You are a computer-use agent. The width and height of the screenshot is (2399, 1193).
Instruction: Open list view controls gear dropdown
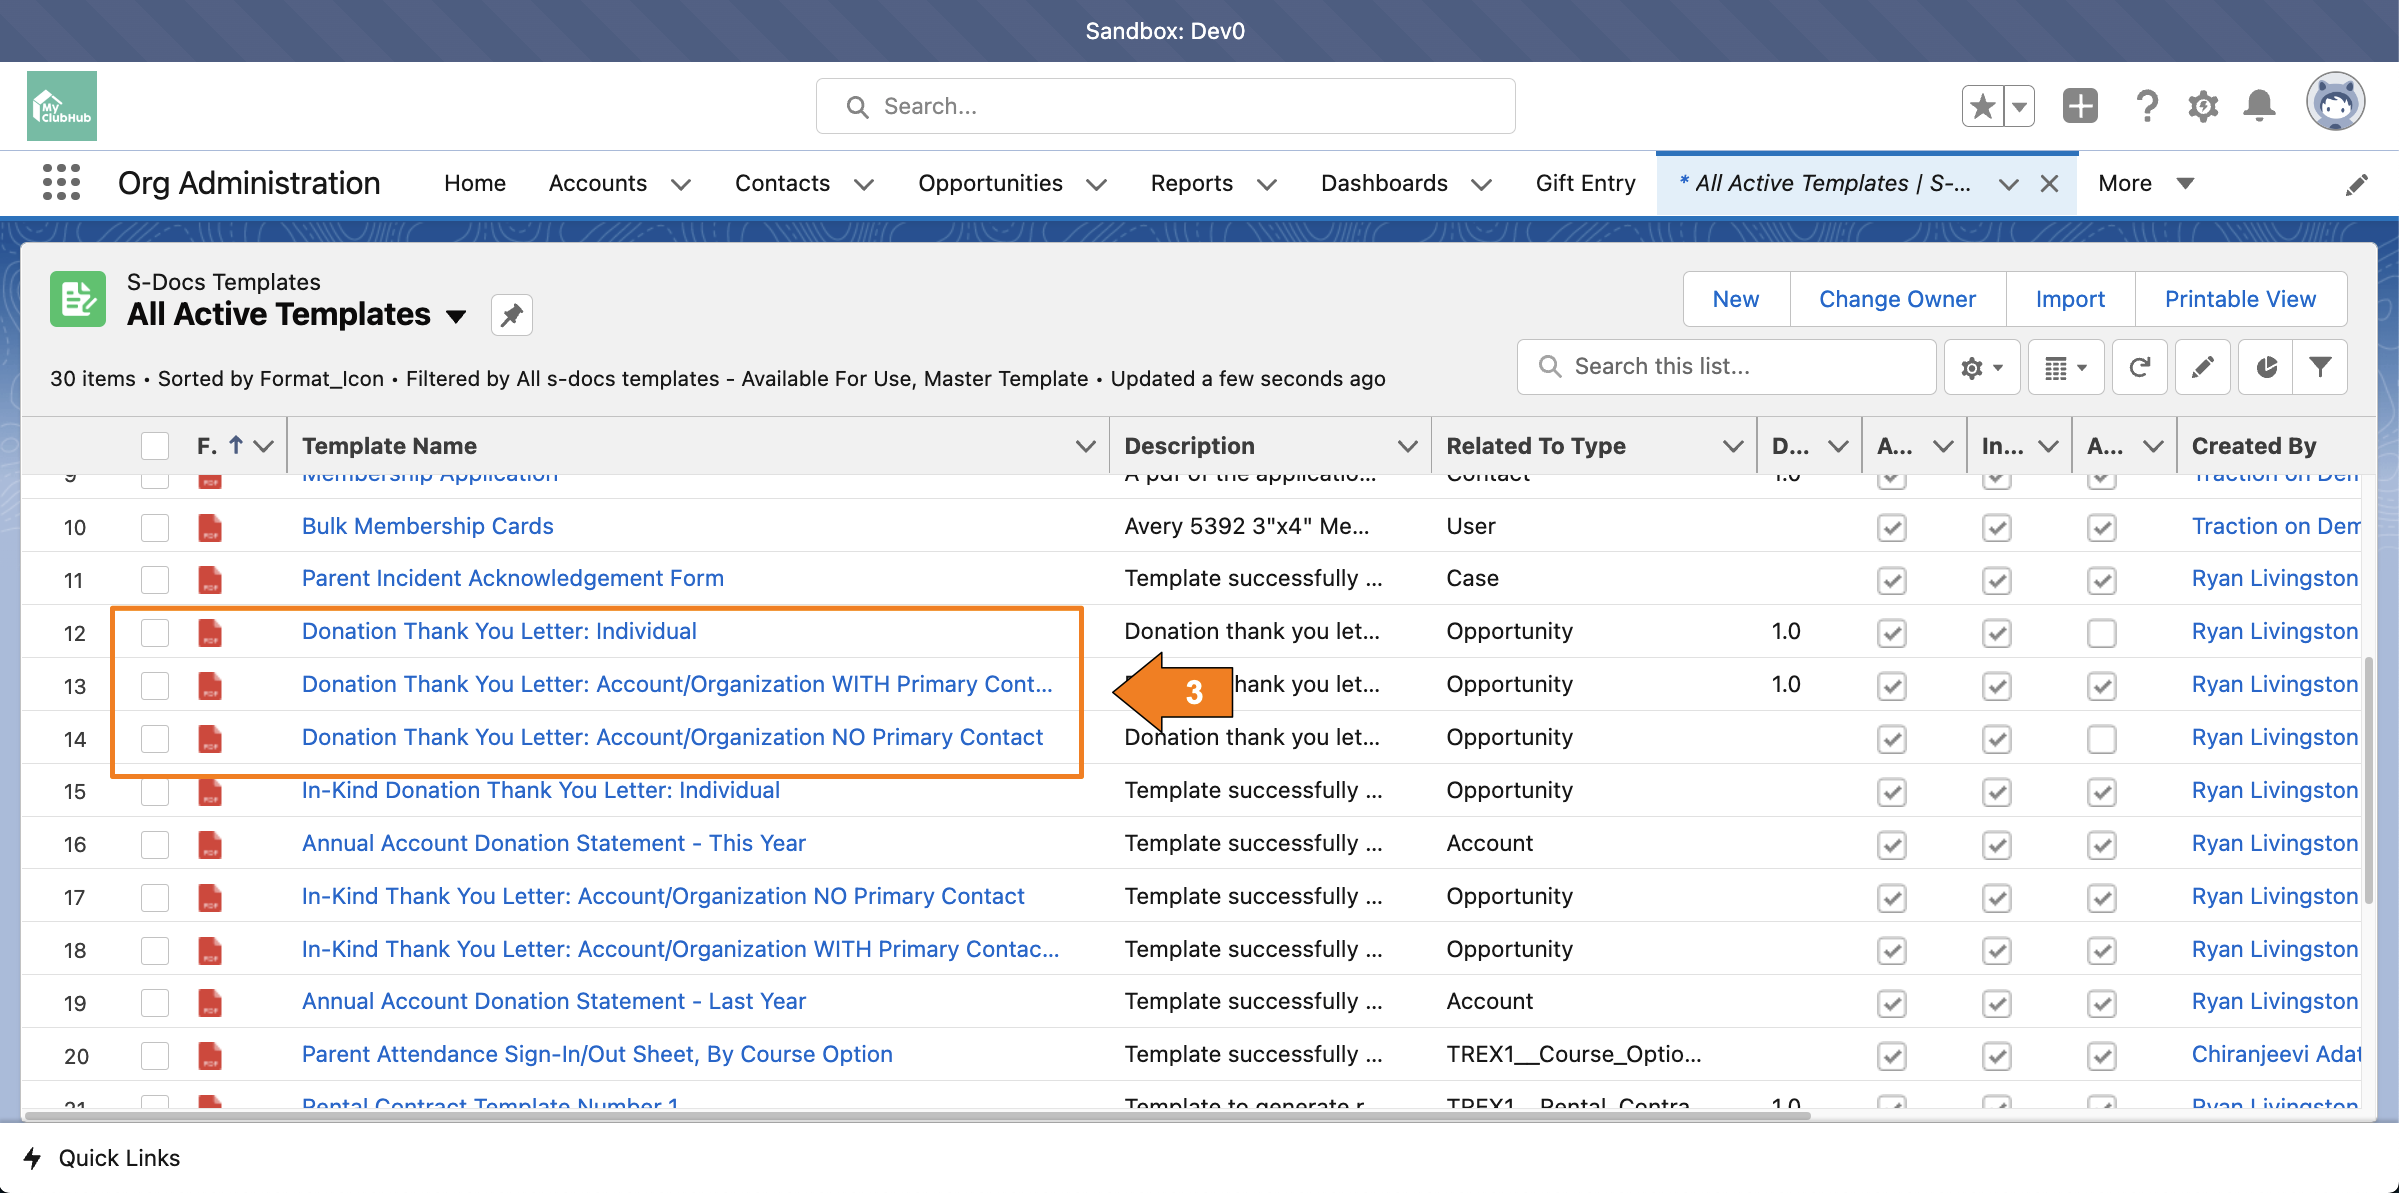pyautogui.click(x=1981, y=367)
